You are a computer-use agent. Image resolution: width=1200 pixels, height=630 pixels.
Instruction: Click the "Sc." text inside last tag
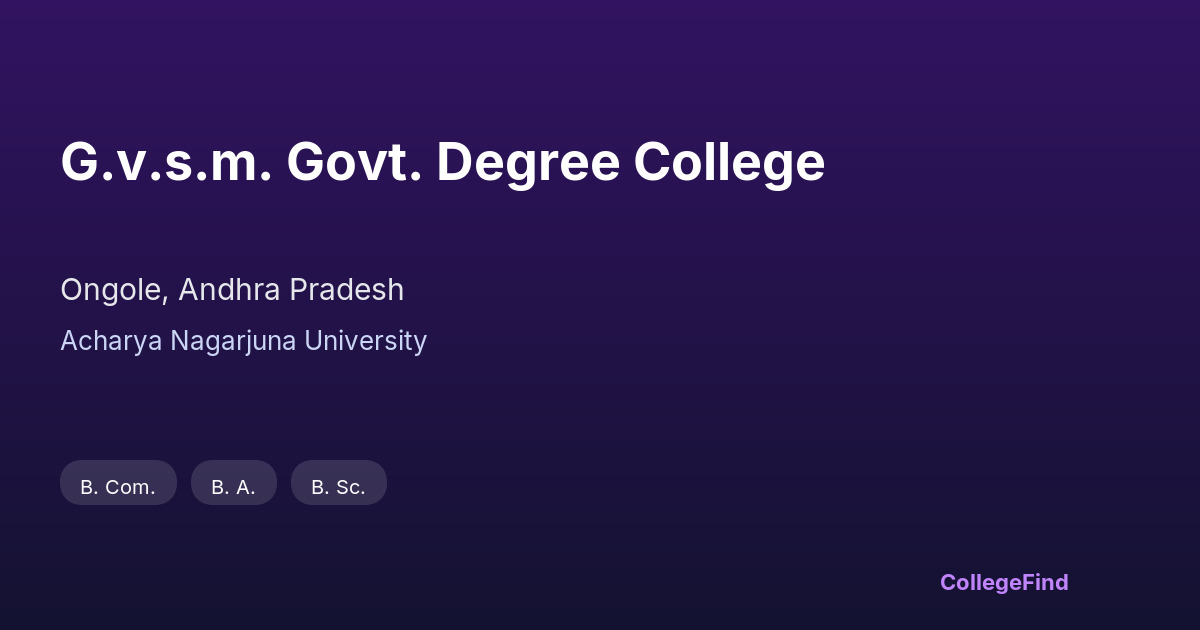[x=350, y=487]
